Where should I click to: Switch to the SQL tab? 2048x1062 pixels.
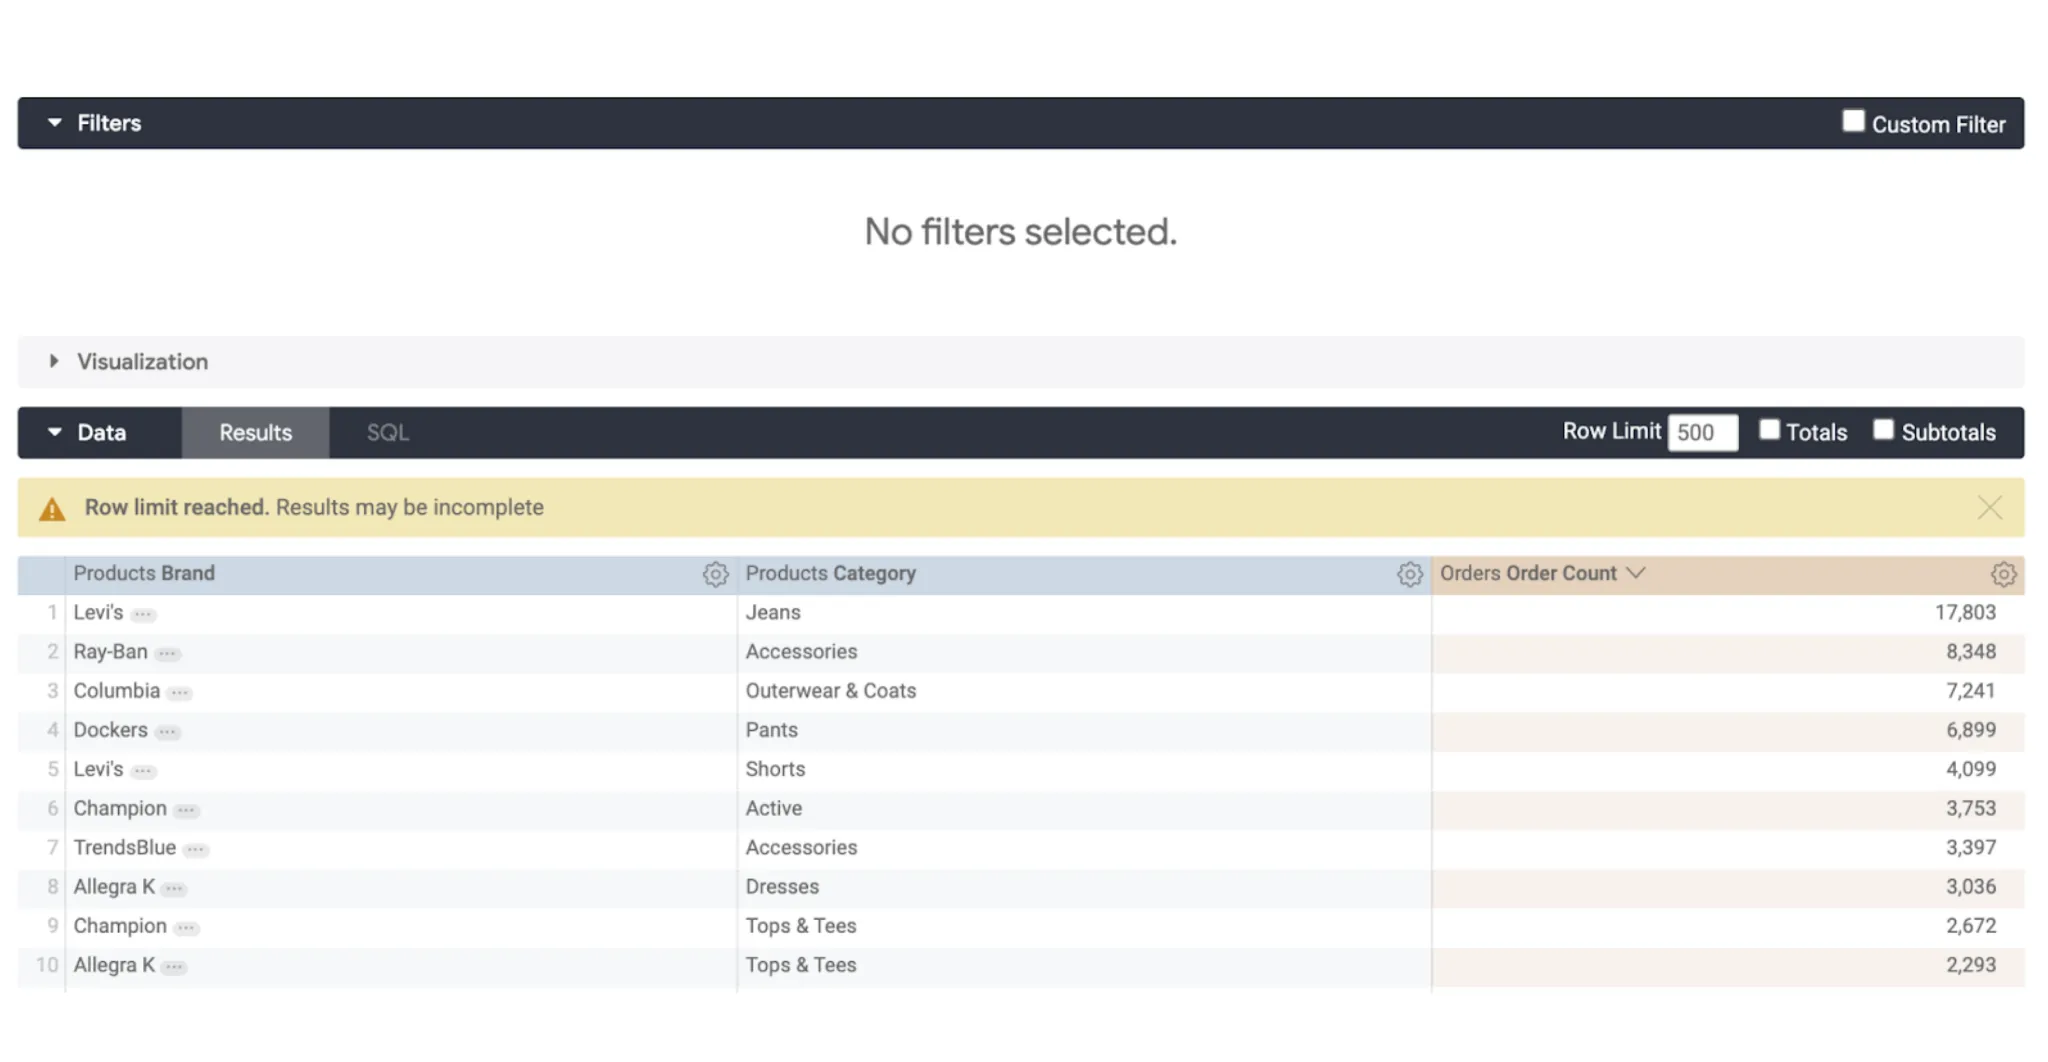[x=388, y=432]
